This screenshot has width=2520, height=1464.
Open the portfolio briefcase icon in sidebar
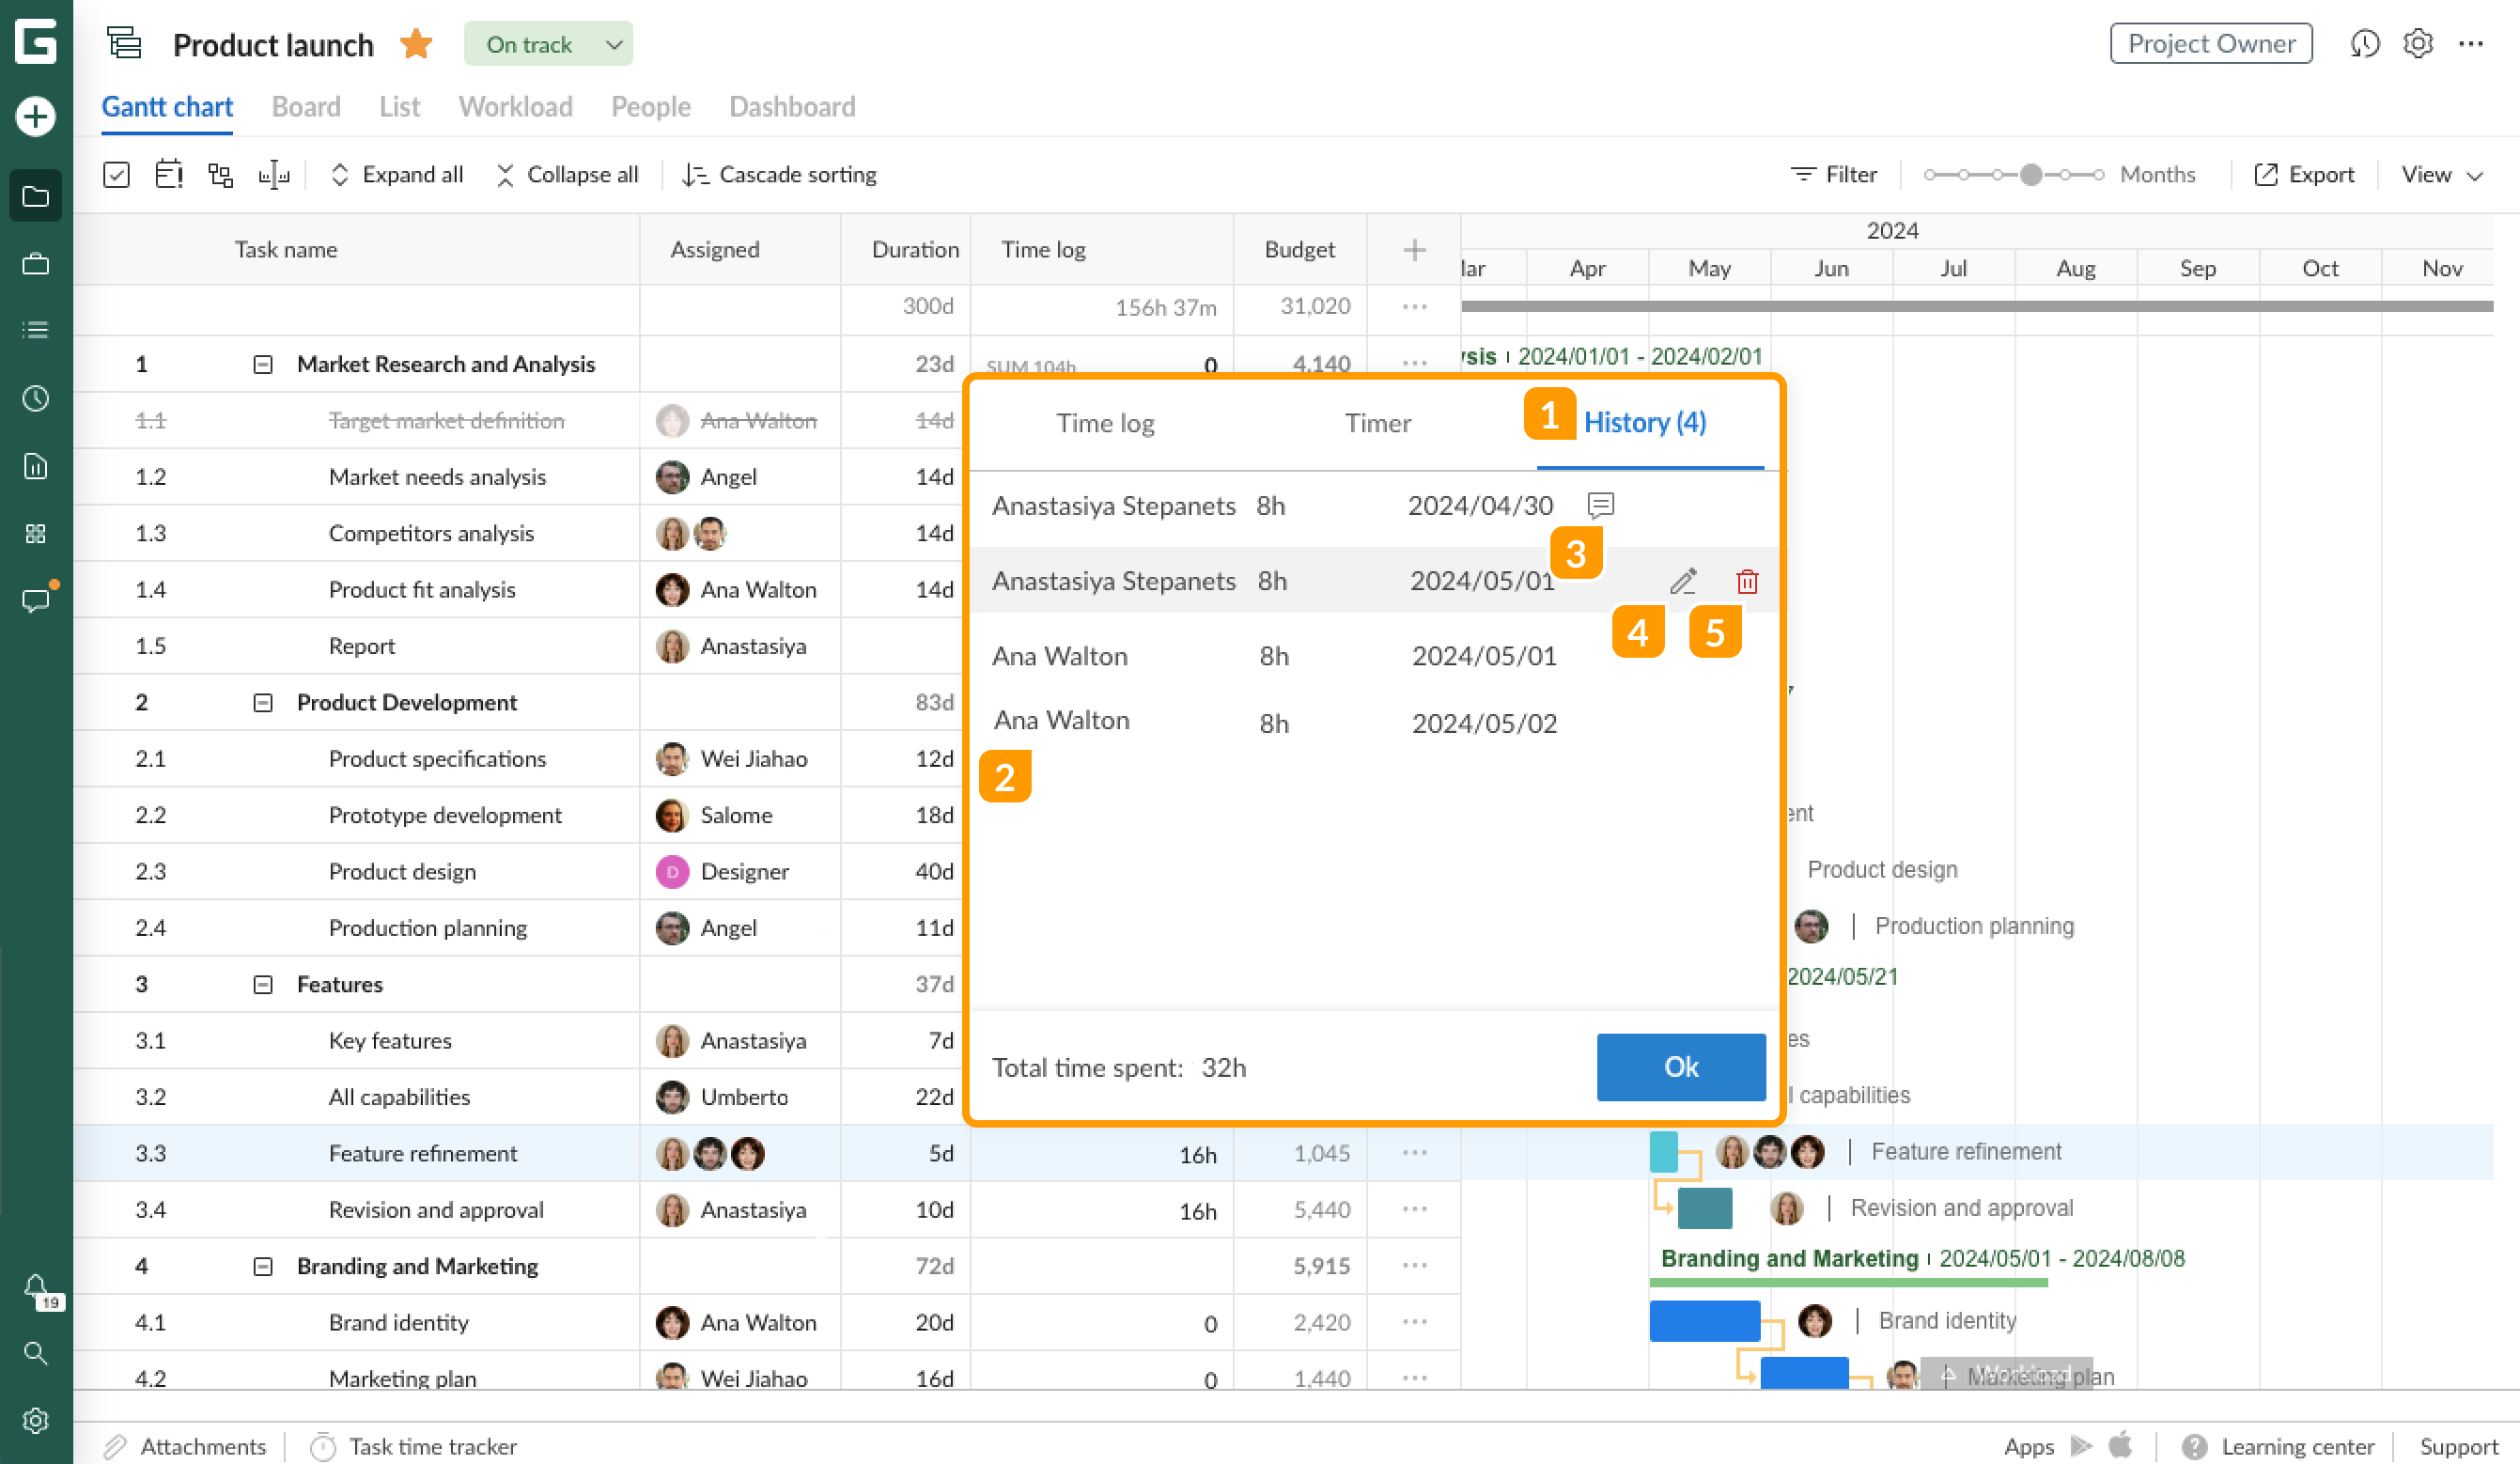(36, 264)
